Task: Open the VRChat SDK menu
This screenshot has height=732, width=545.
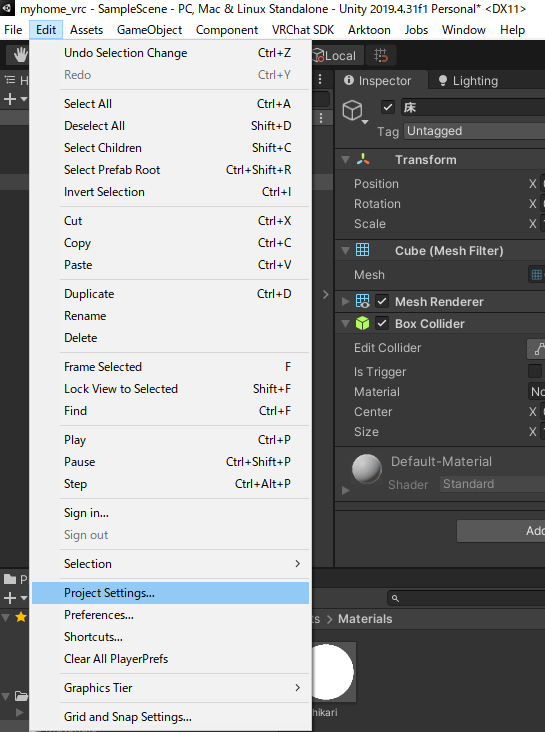Action: click(x=303, y=30)
